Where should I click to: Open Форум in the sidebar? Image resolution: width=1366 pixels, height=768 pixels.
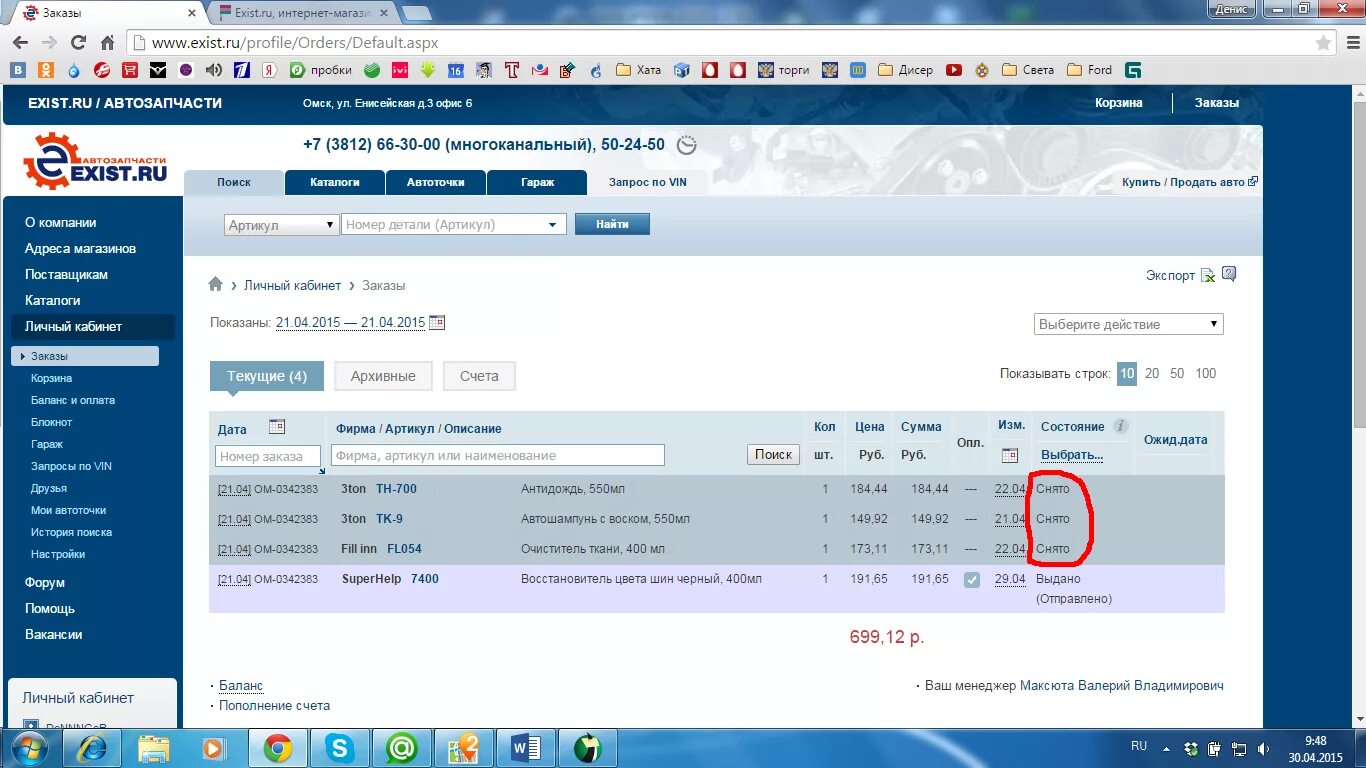[45, 582]
